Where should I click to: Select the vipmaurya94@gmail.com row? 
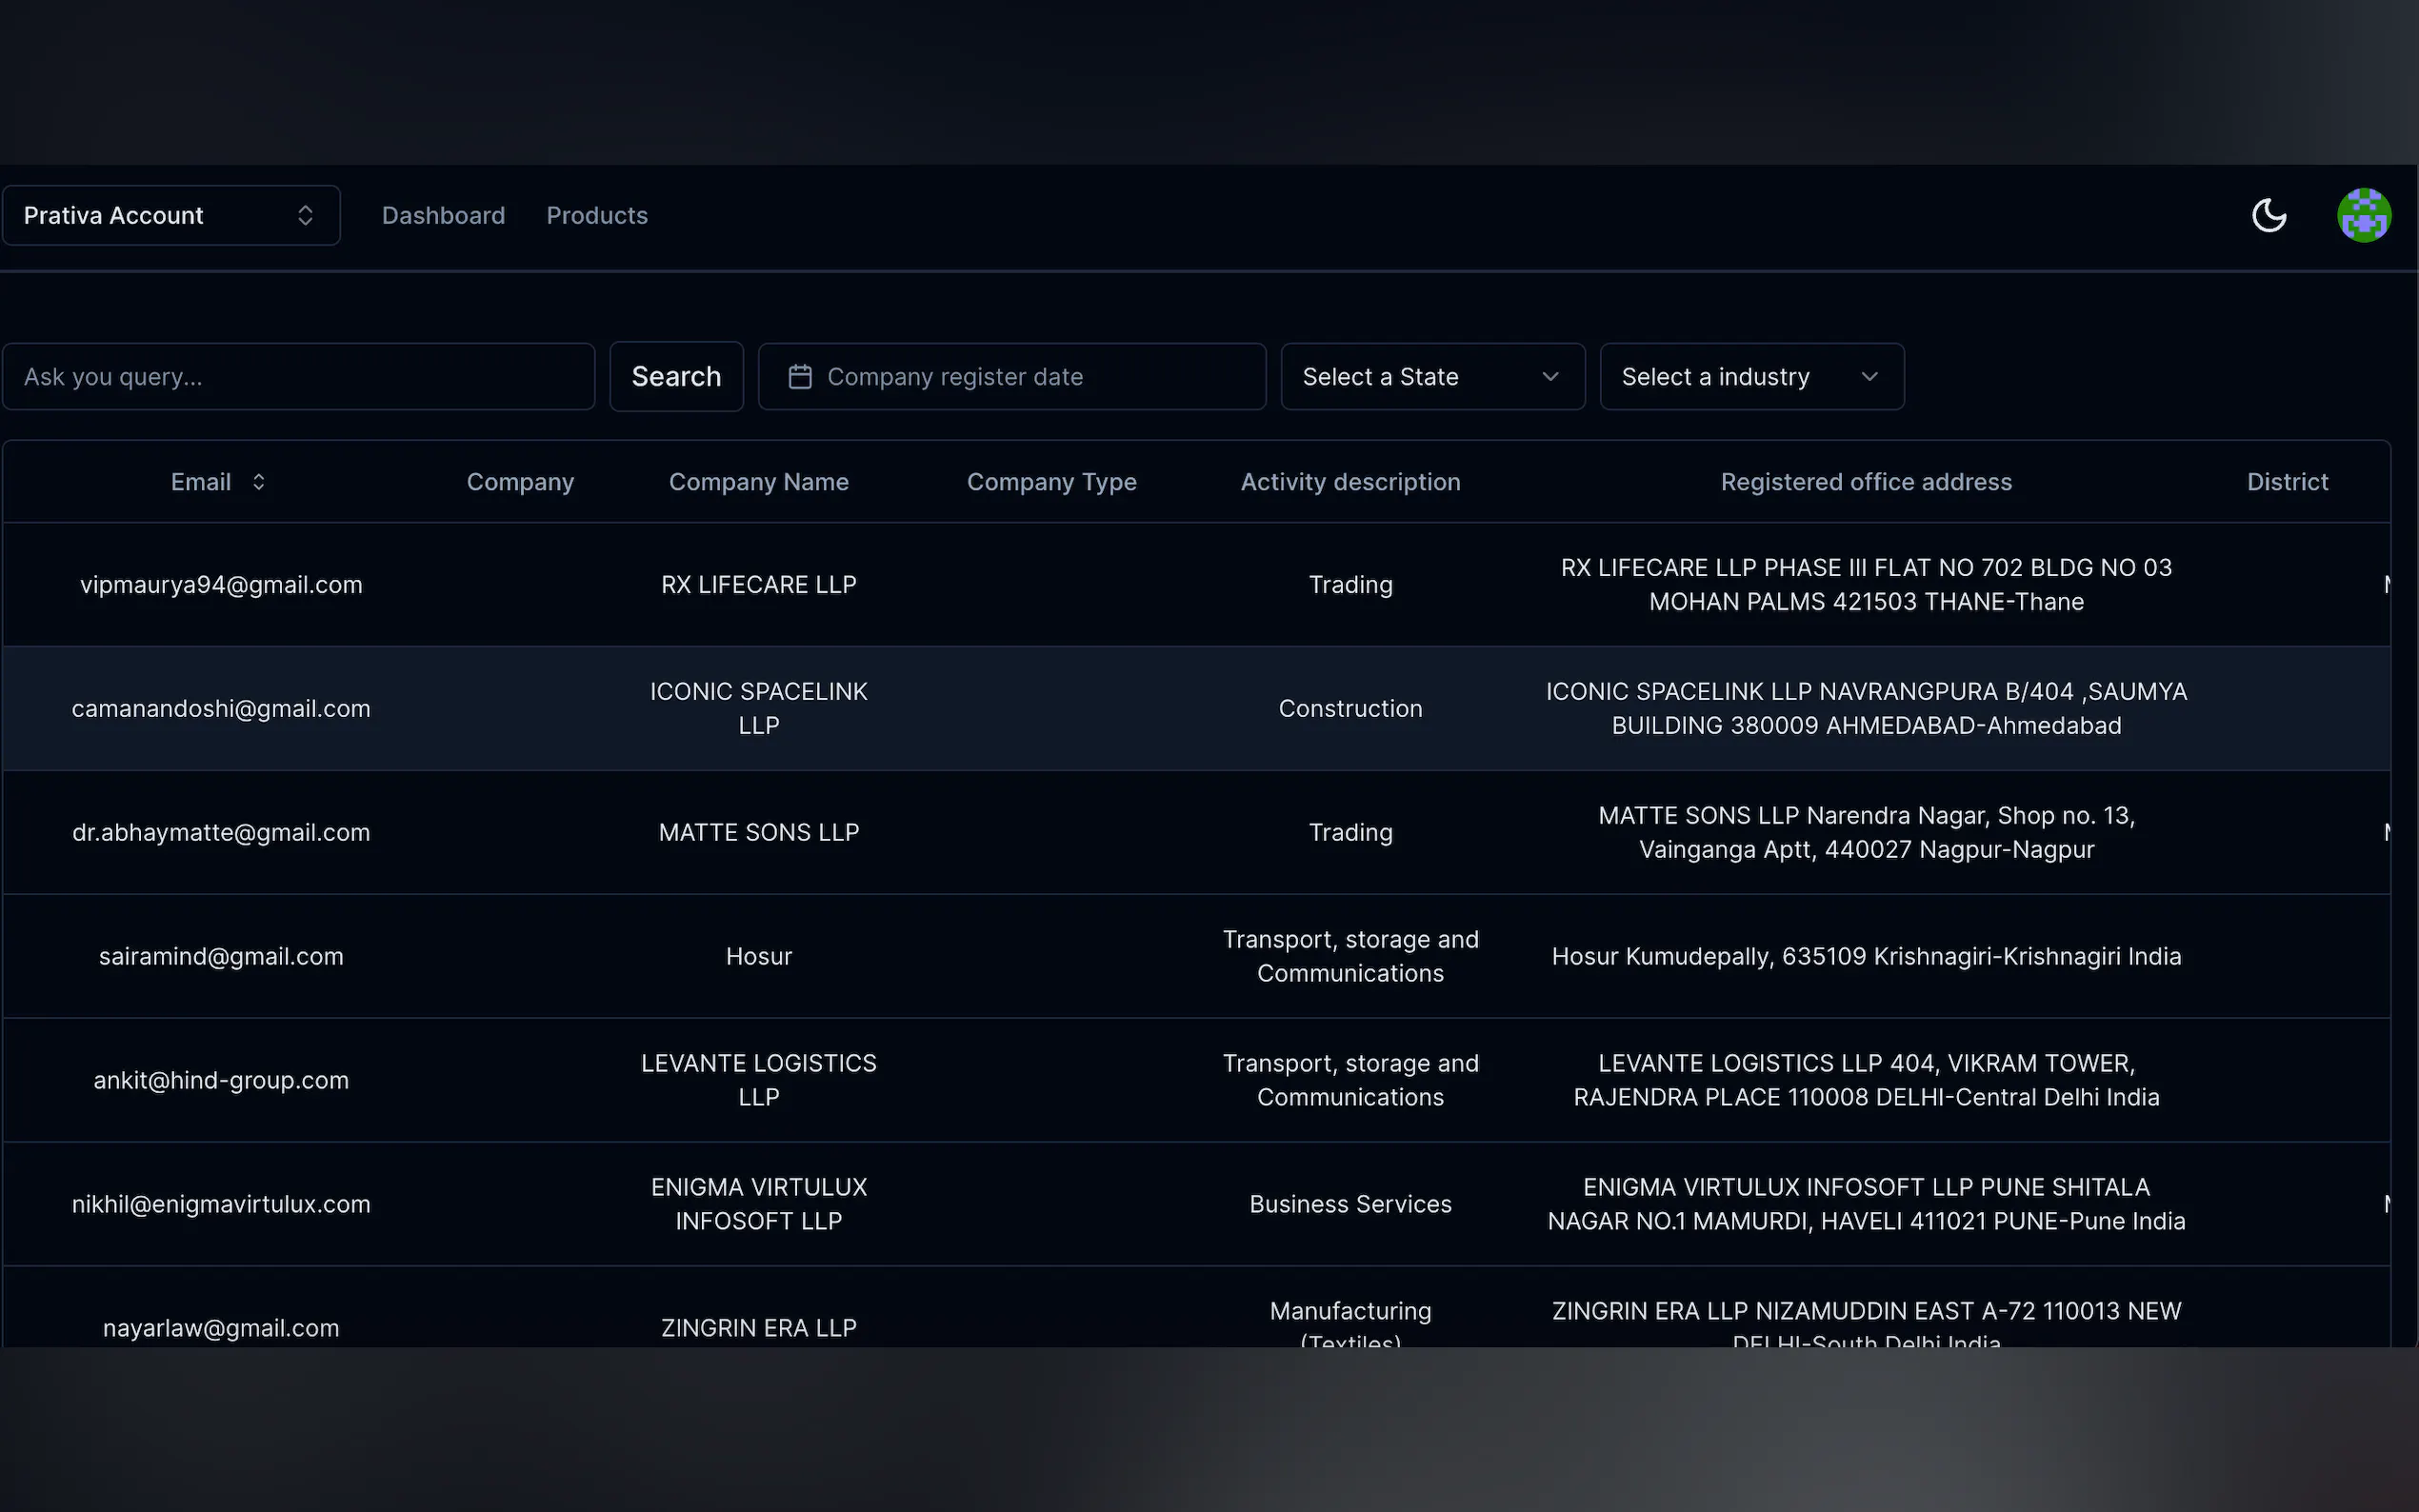point(221,585)
